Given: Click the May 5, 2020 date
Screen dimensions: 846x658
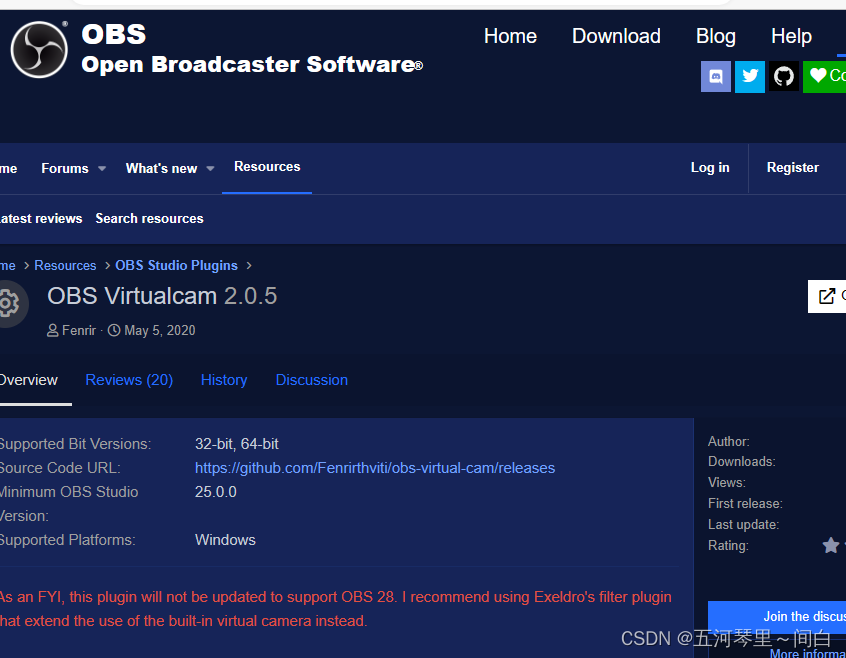Looking at the screenshot, I should point(160,331).
